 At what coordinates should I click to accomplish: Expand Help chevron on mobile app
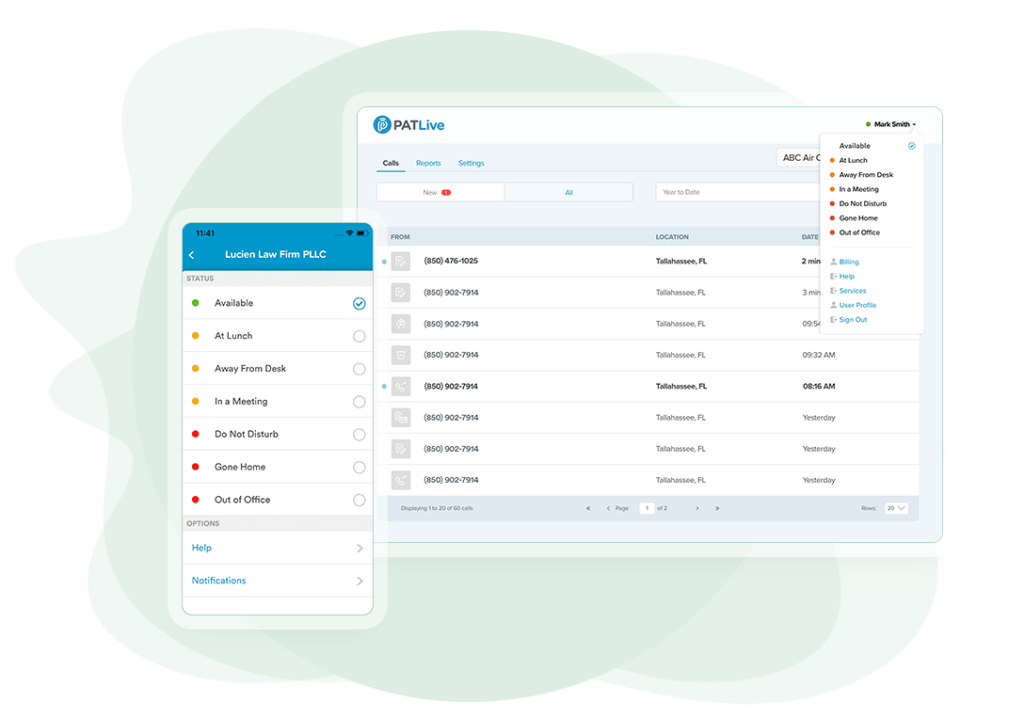[360, 549]
